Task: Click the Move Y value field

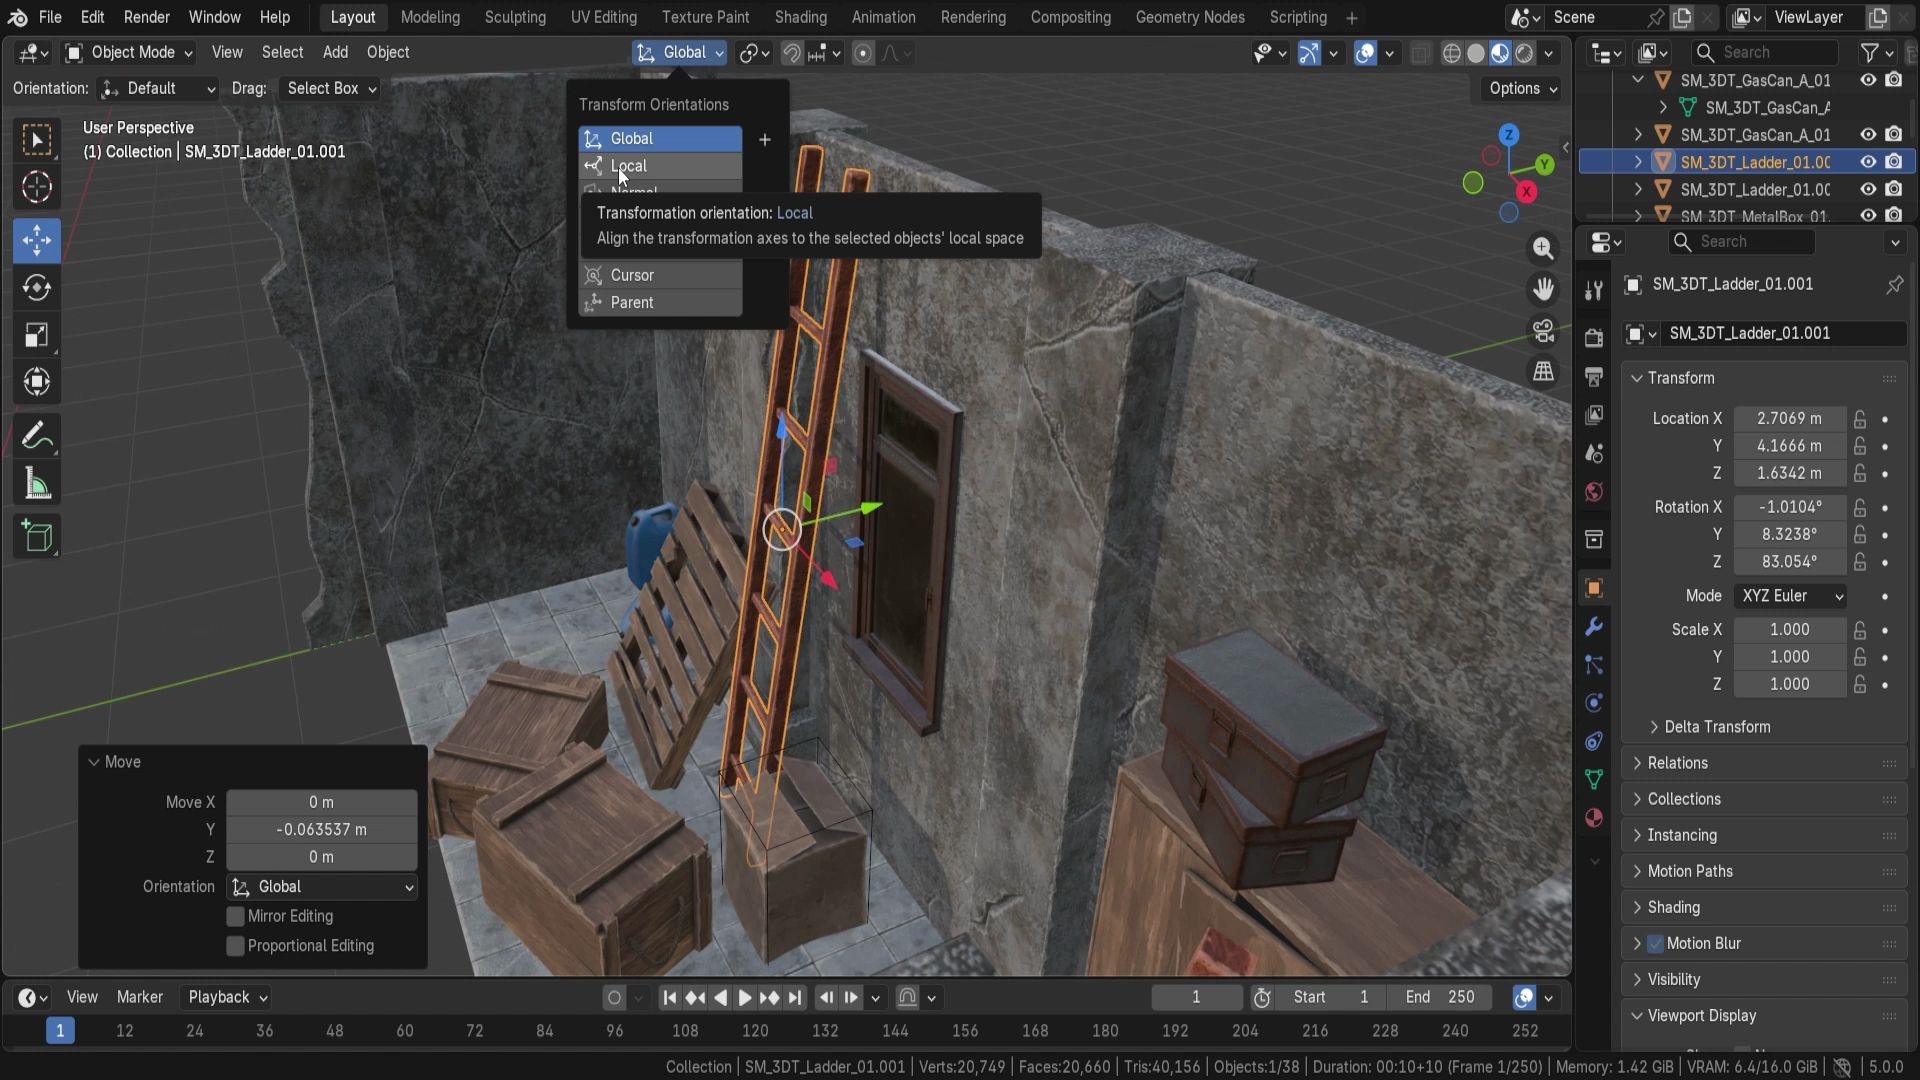Action: pos(321,830)
